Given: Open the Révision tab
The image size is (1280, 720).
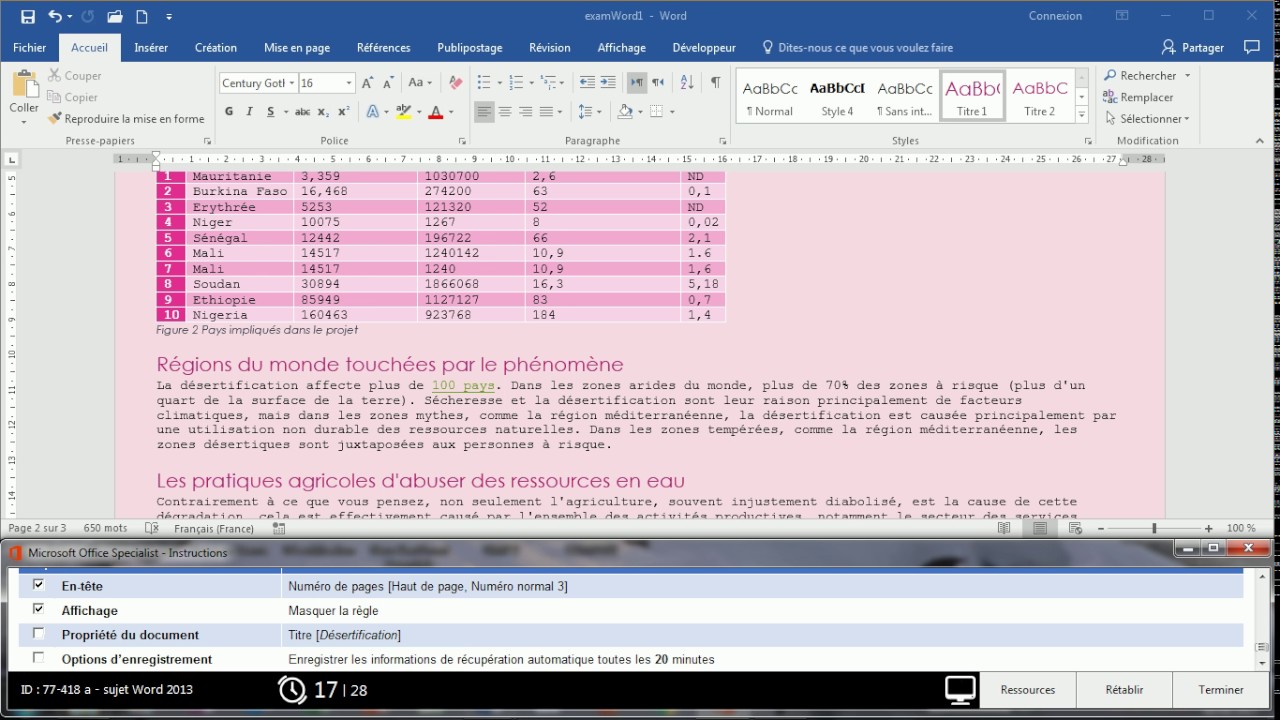Looking at the screenshot, I should click(550, 47).
